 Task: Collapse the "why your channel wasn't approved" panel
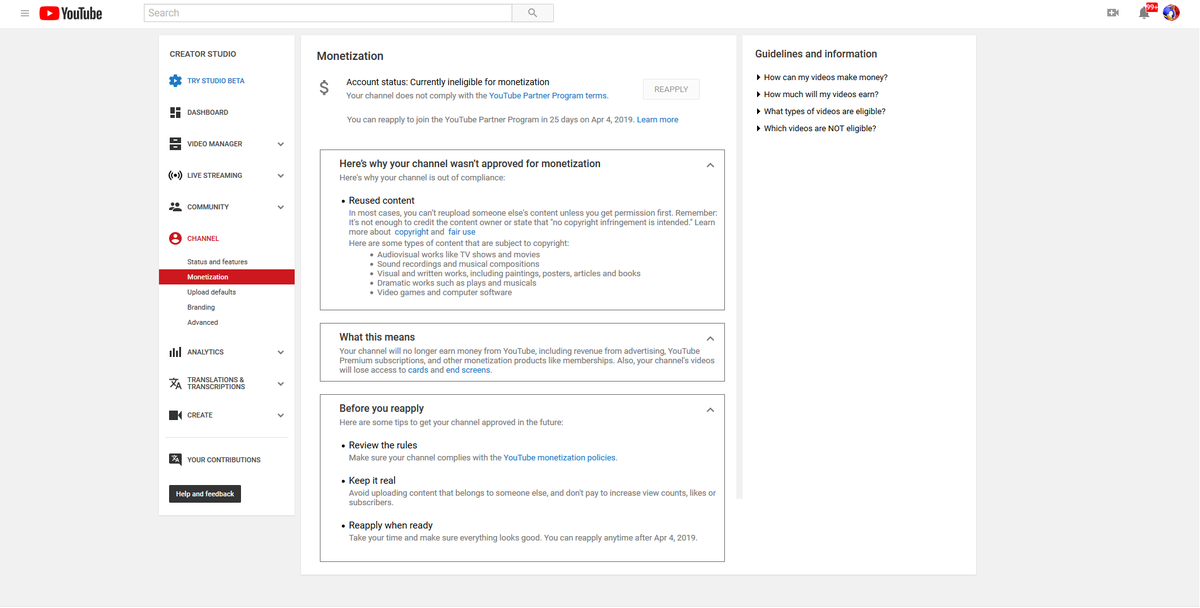coord(710,165)
